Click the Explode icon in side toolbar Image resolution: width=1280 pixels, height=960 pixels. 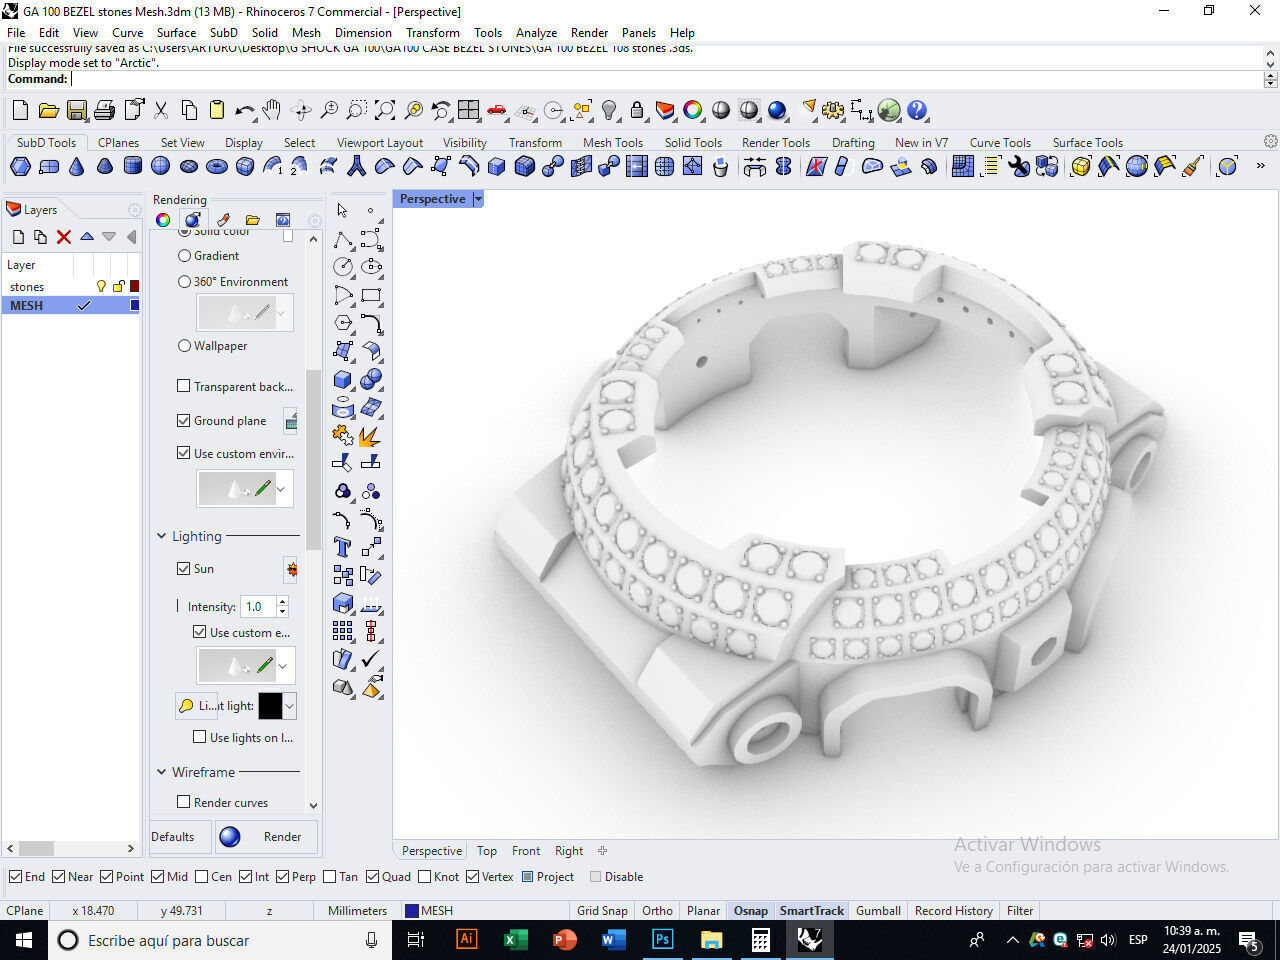[371, 435]
